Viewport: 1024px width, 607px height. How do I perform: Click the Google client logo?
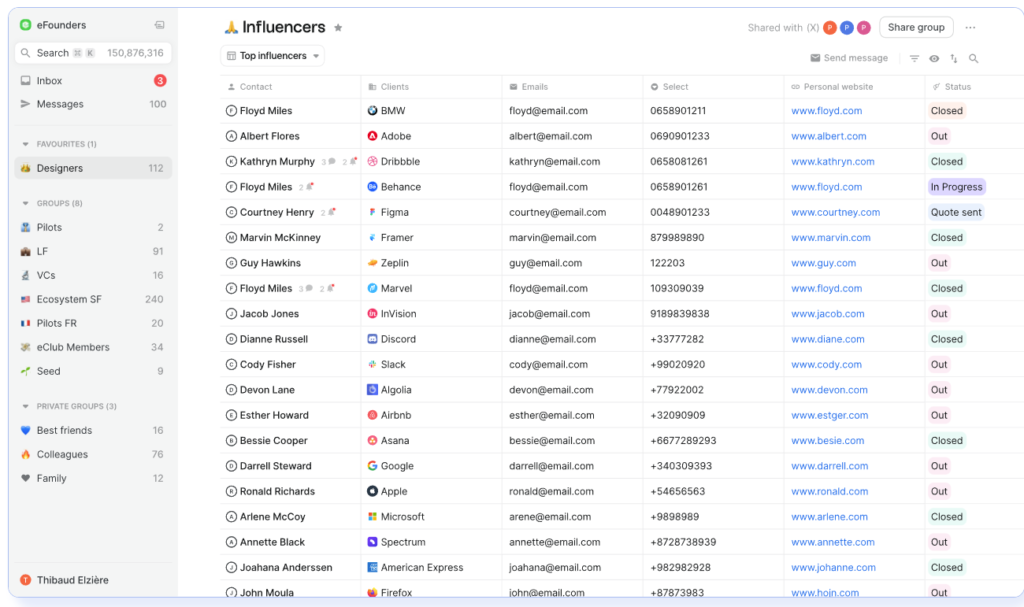tap(372, 466)
